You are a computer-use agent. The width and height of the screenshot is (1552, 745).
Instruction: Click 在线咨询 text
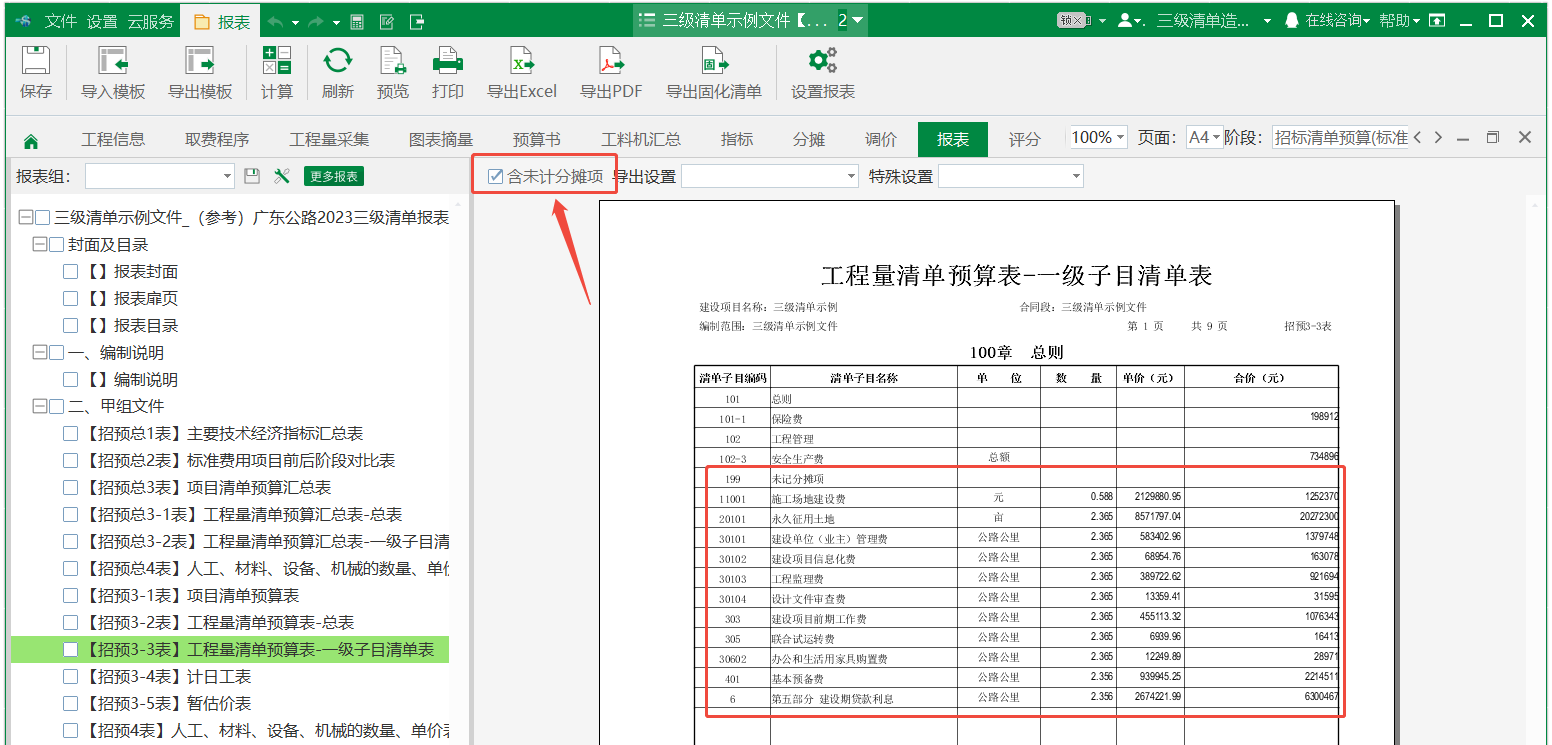1333,20
